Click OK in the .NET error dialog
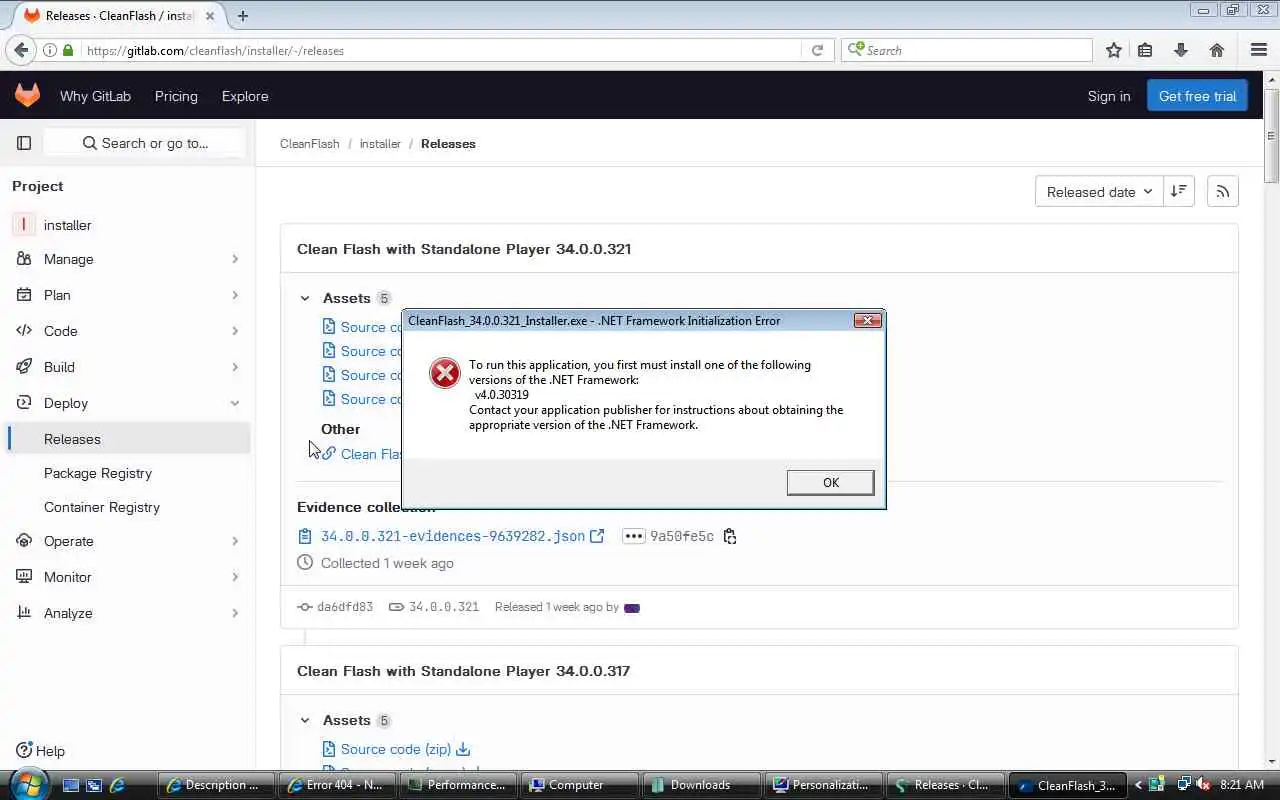The image size is (1280, 800). (830, 482)
